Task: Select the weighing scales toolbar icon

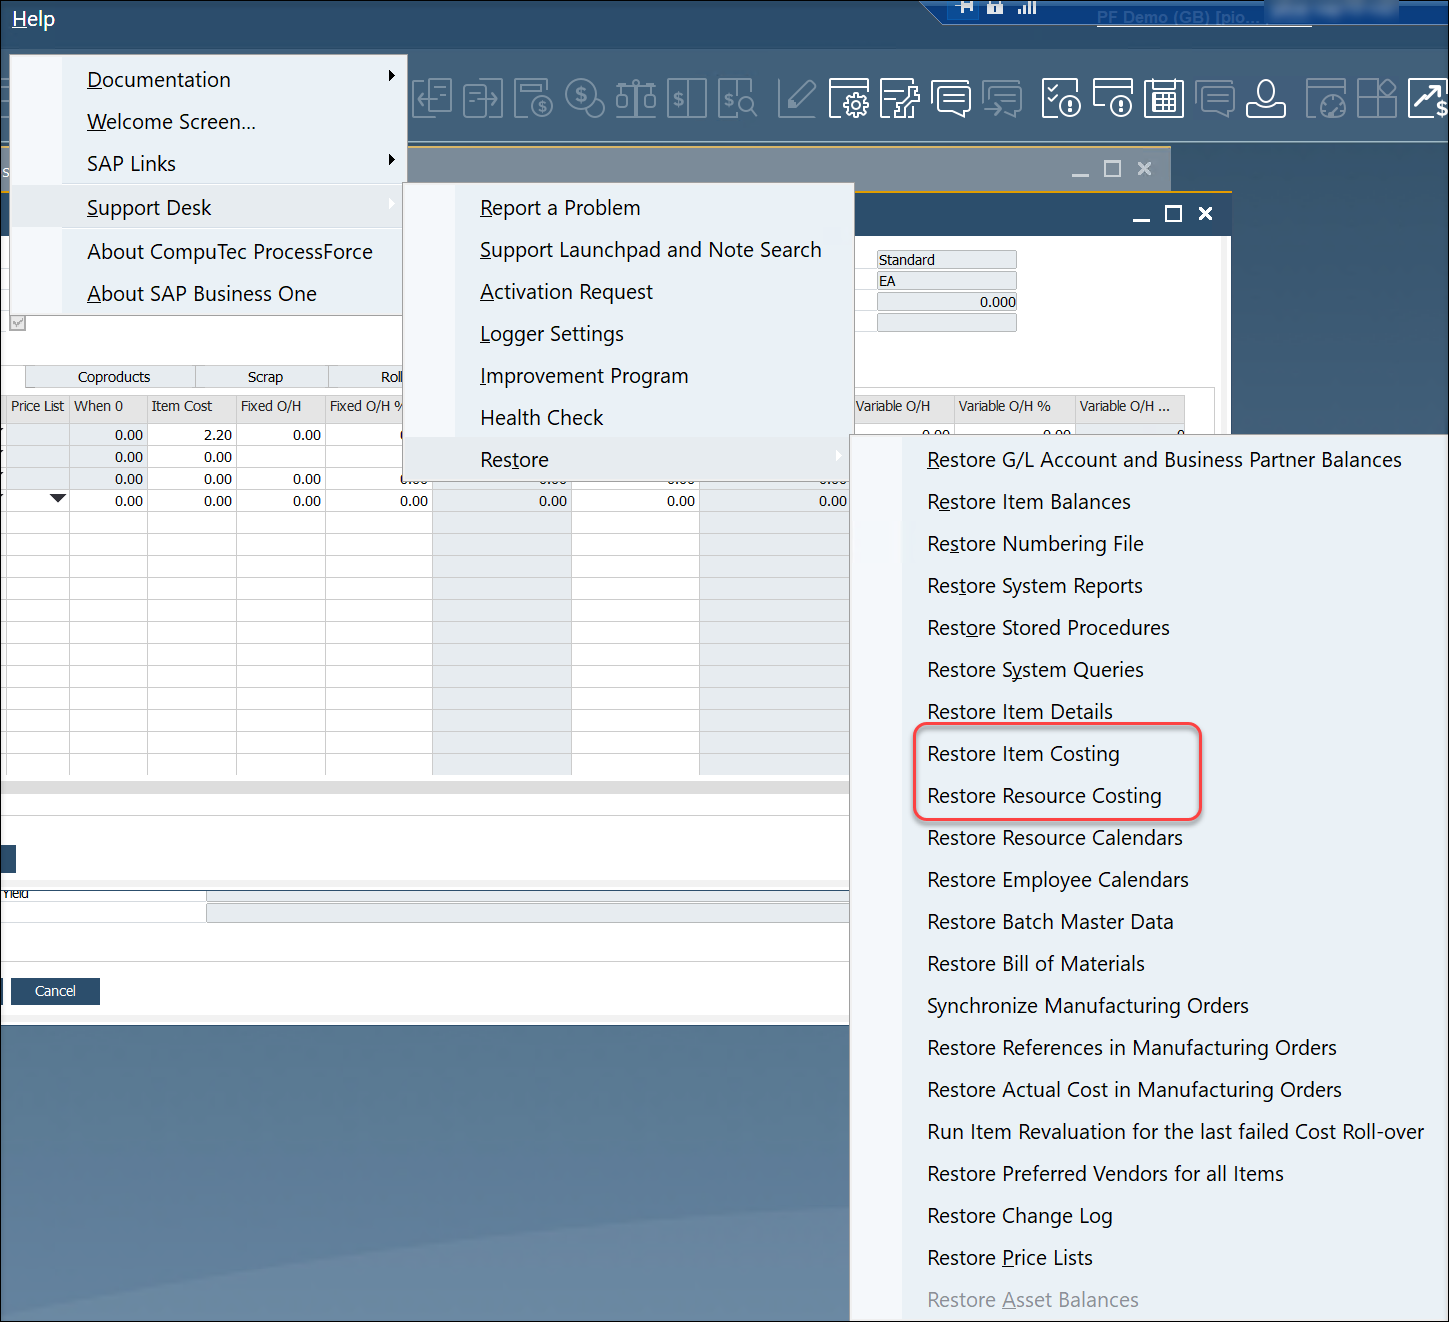Action: click(x=636, y=98)
